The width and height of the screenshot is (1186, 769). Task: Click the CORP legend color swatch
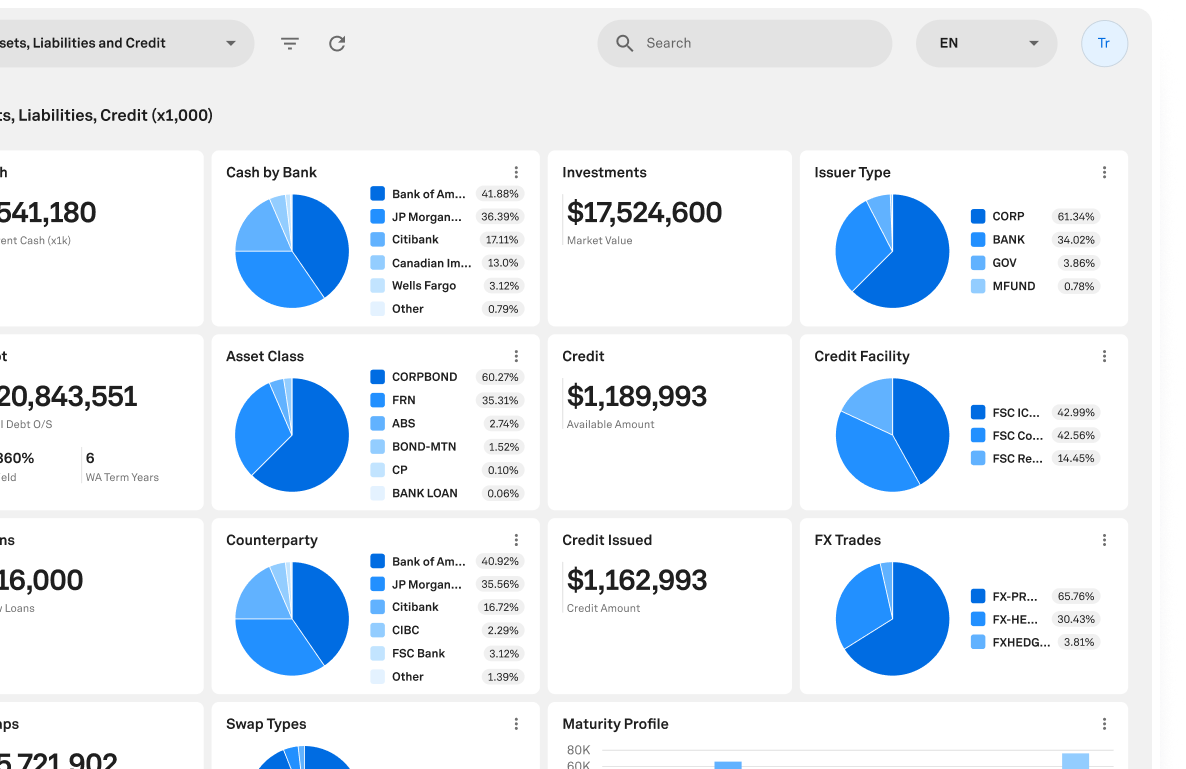[x=978, y=216]
